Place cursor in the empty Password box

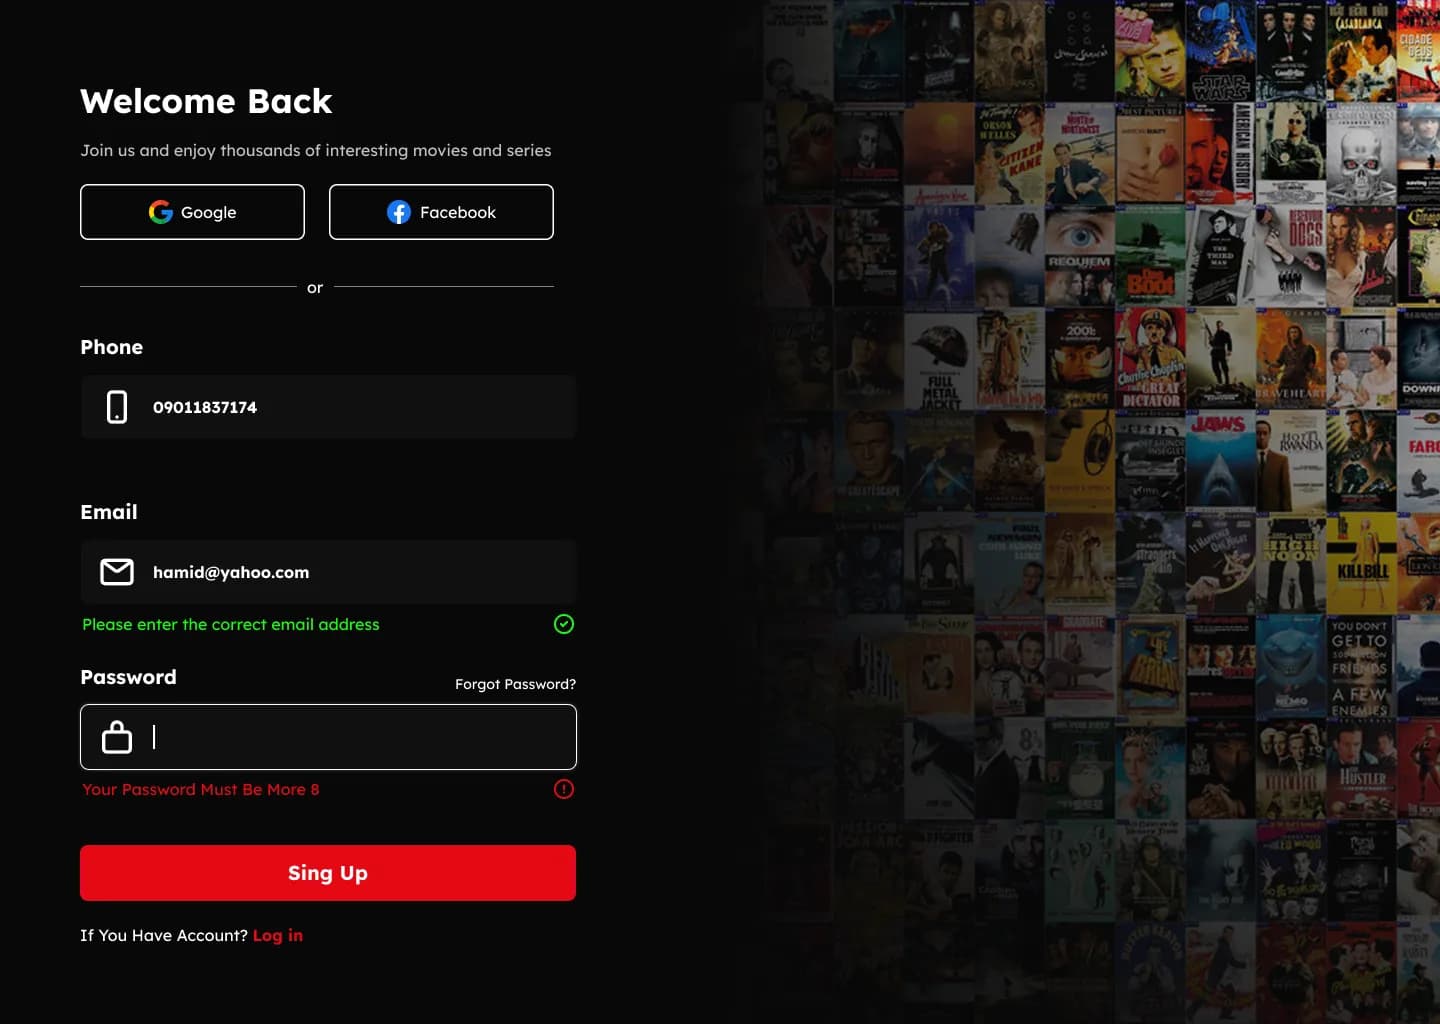coord(328,737)
